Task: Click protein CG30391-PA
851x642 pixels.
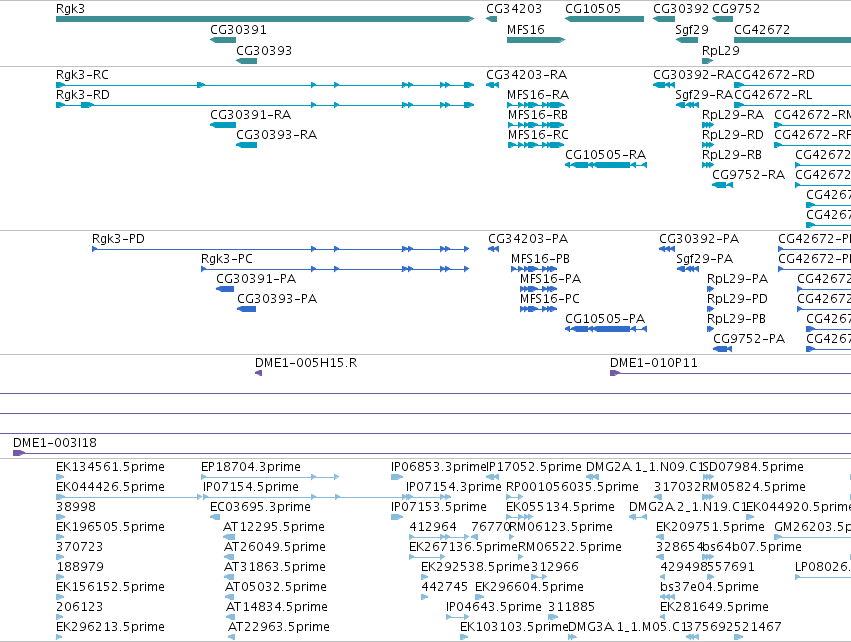Action: pos(225,289)
